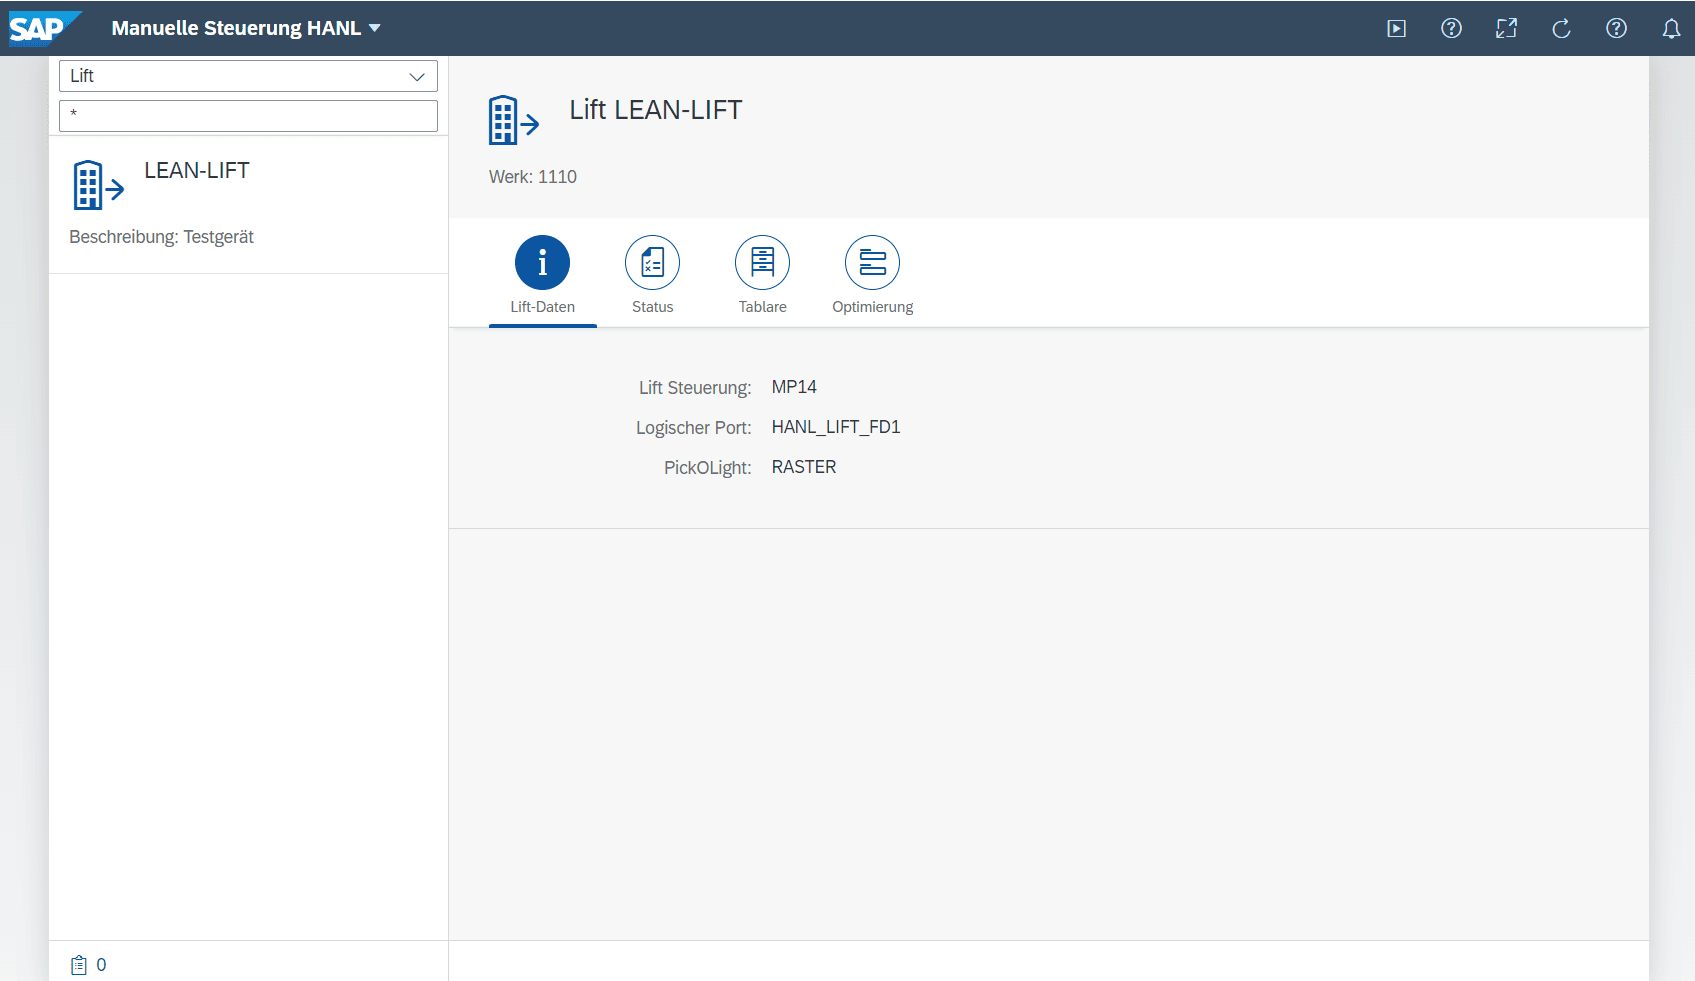Select the Lift-Daten info icon tab
The height and width of the screenshot is (981, 1695).
tap(542, 263)
